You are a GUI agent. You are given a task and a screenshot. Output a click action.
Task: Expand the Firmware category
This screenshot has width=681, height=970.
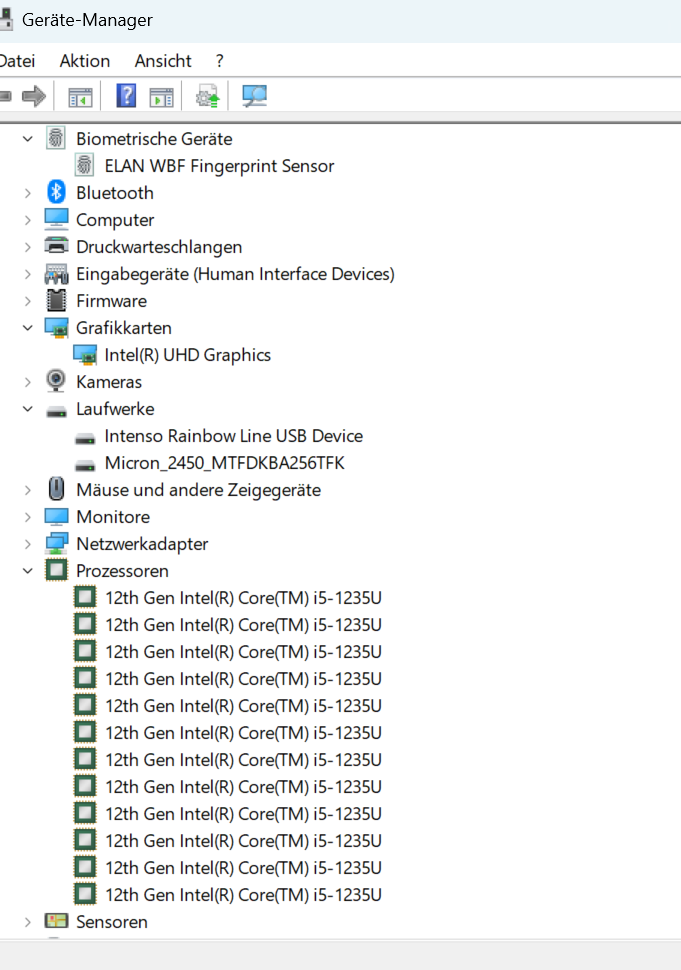[x=28, y=301]
